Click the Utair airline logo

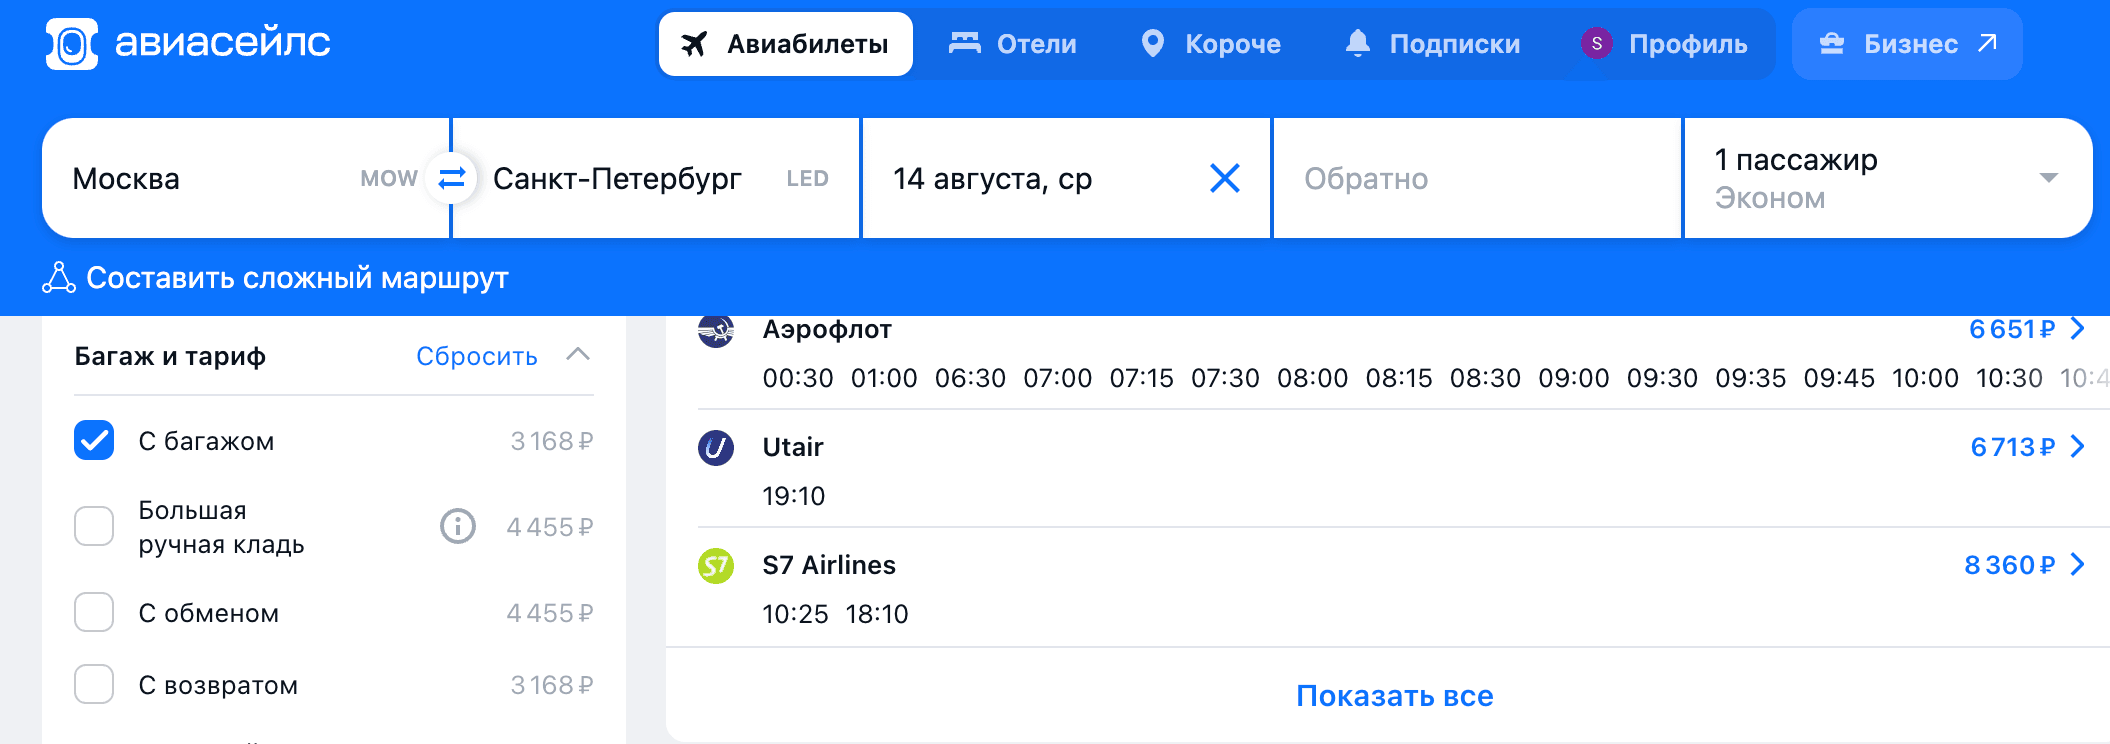(x=716, y=447)
